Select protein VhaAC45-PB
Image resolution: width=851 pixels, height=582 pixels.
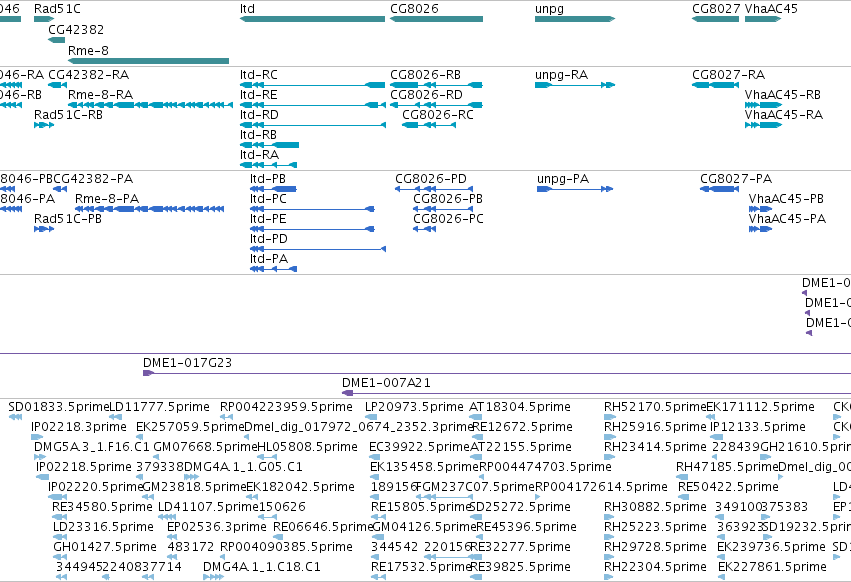pyautogui.click(x=760, y=209)
